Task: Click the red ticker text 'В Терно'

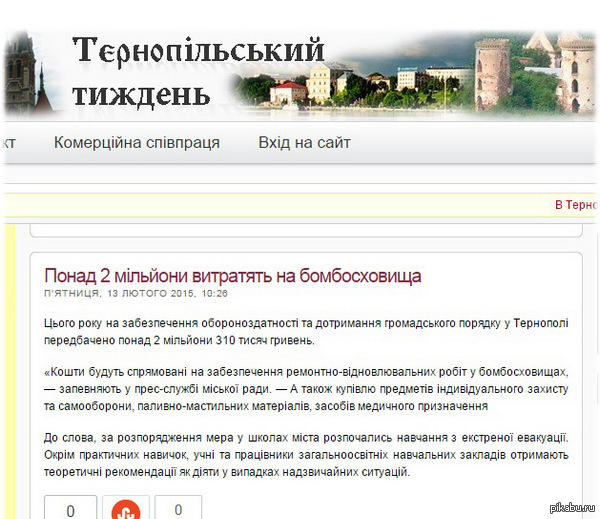Action: click(x=576, y=205)
